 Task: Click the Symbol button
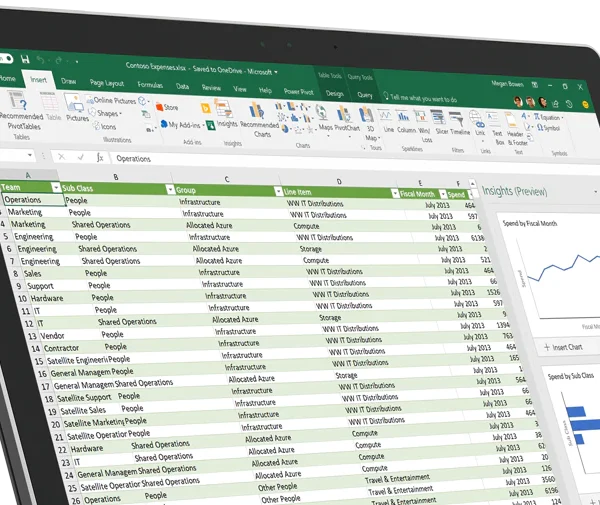(x=548, y=128)
